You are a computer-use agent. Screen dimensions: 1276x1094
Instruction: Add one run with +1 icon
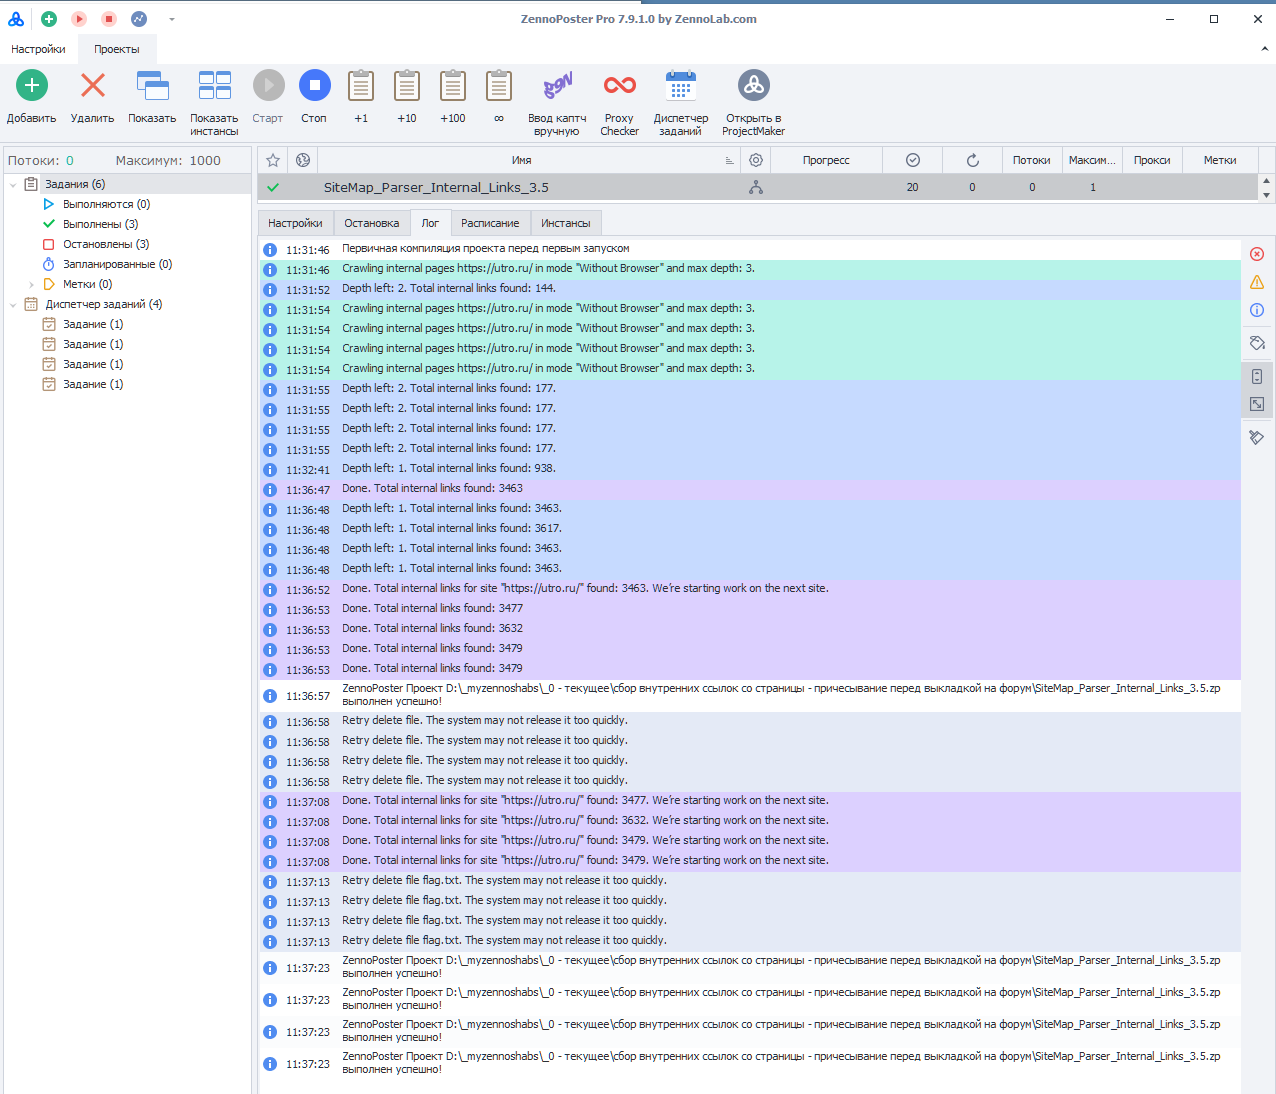pyautogui.click(x=361, y=86)
